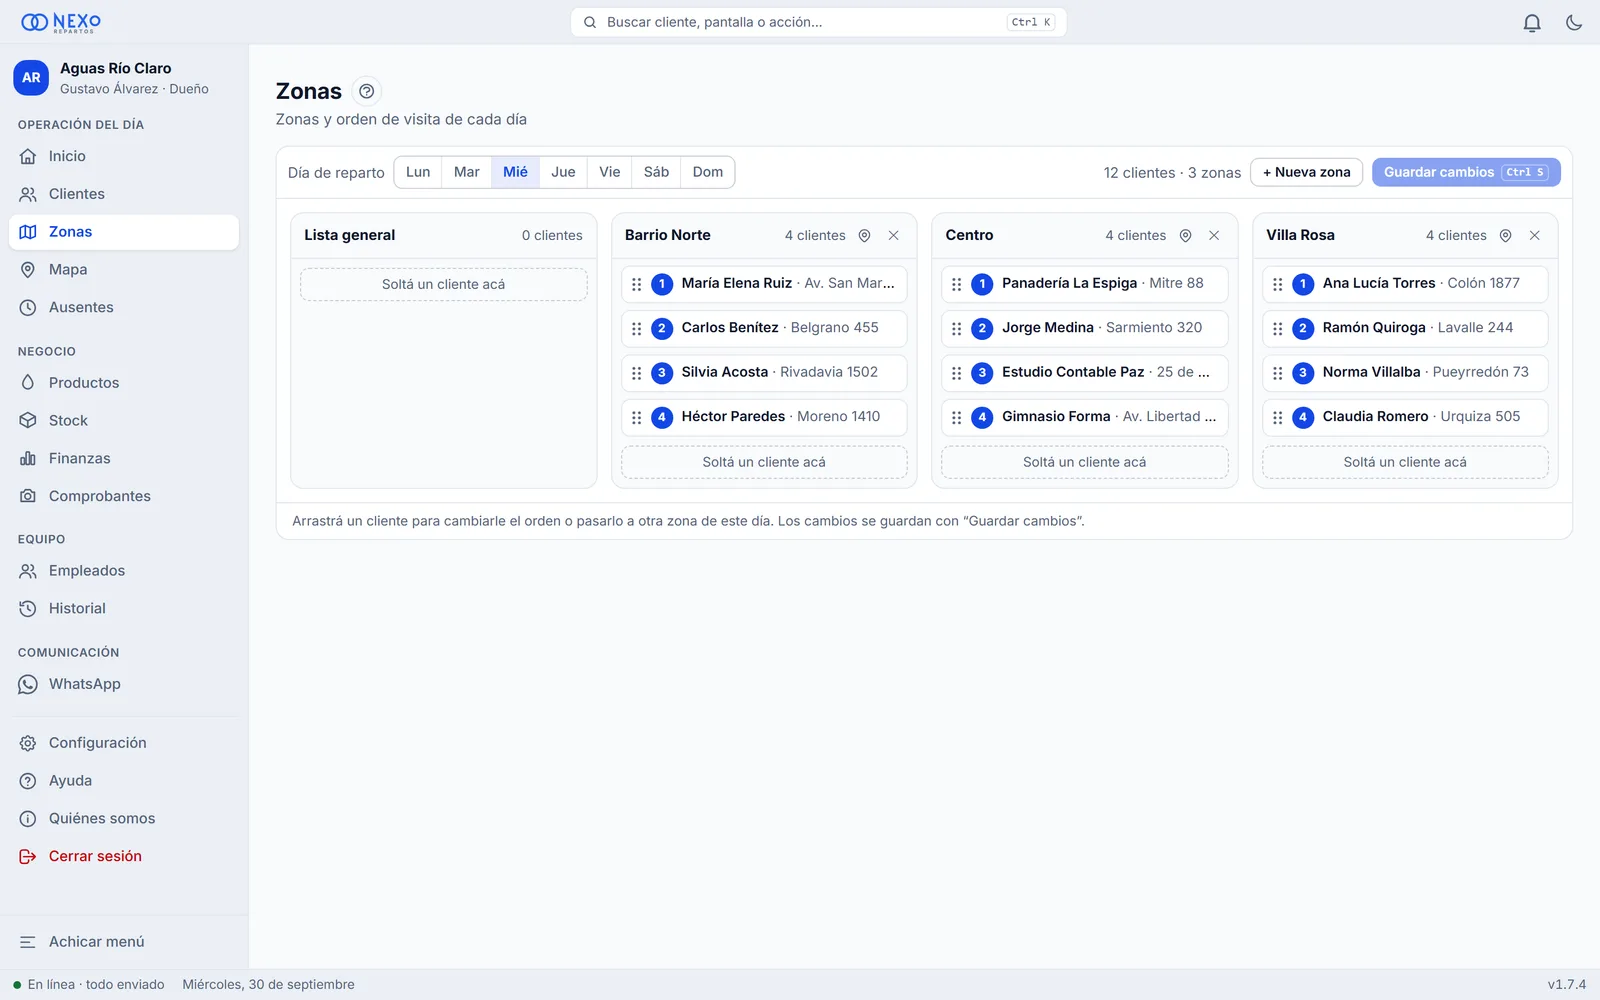Open help icon next to Zonas title
Screen dimensions: 1600x1000
367,91
